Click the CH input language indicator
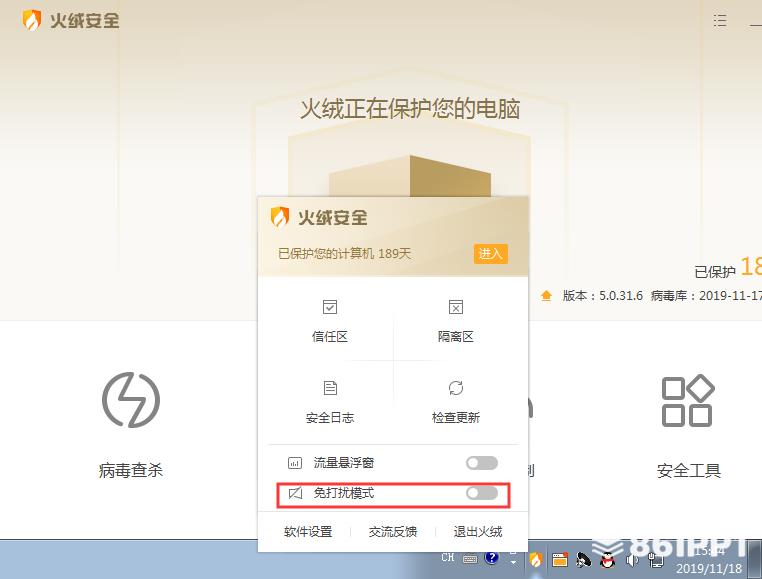Viewport: 762px width, 579px height. [x=448, y=557]
